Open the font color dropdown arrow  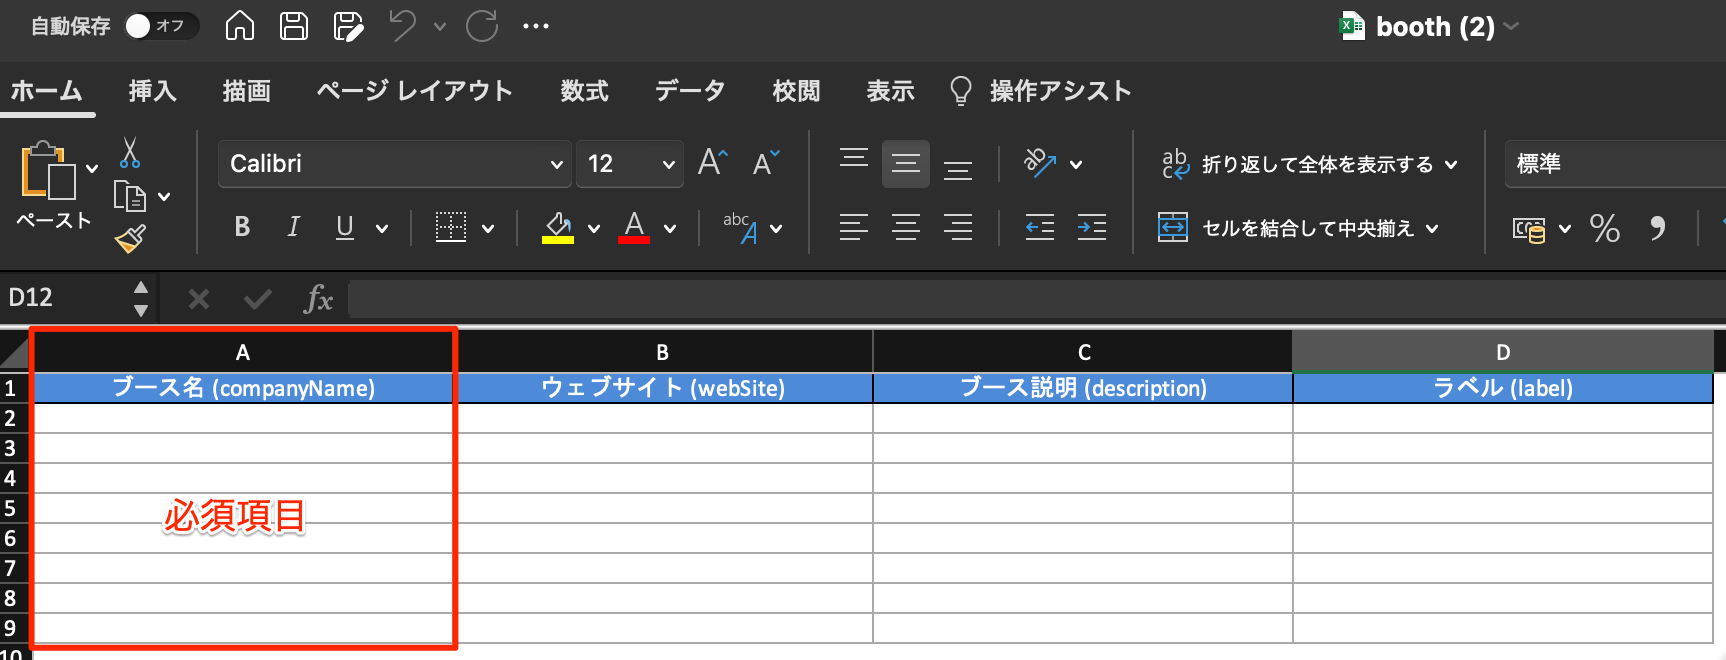point(670,229)
